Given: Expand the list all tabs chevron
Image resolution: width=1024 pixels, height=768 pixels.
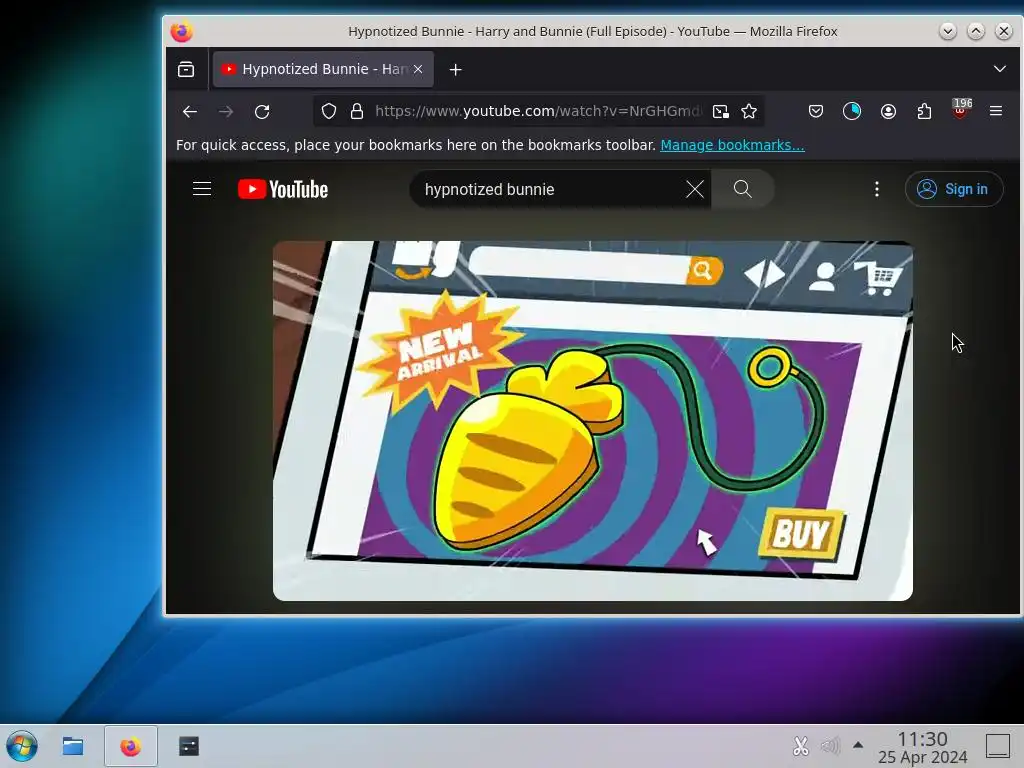Looking at the screenshot, I should tap(999, 69).
